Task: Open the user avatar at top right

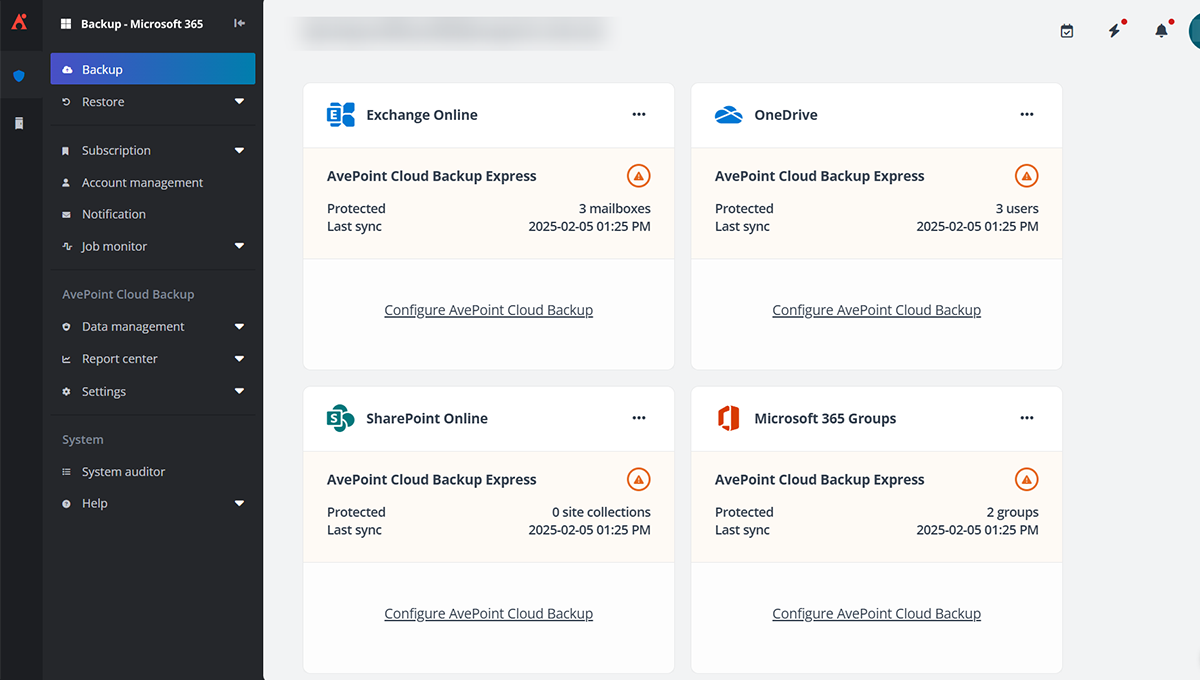Action: pos(1194,31)
